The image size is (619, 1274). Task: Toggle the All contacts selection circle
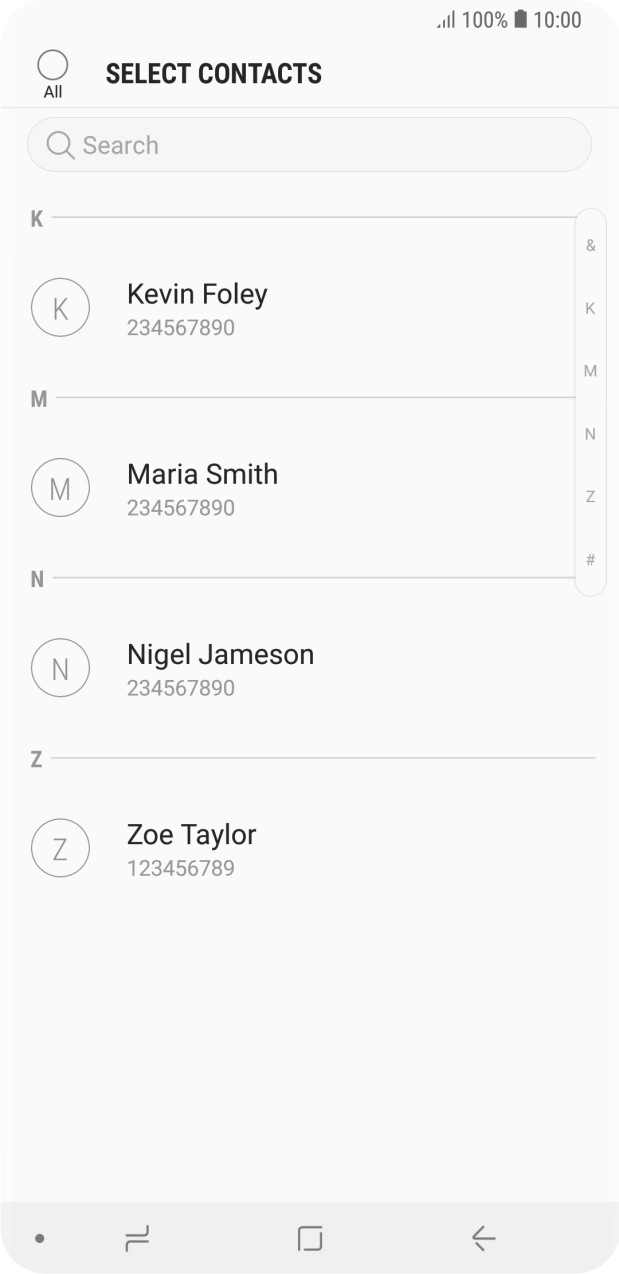(x=52, y=66)
